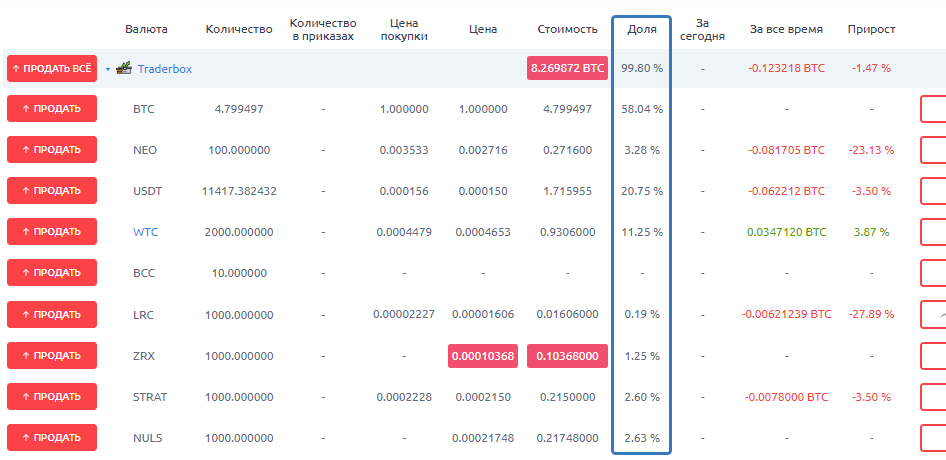946x460 pixels.
Task: Click the BTC currency name
Action: coord(144,109)
